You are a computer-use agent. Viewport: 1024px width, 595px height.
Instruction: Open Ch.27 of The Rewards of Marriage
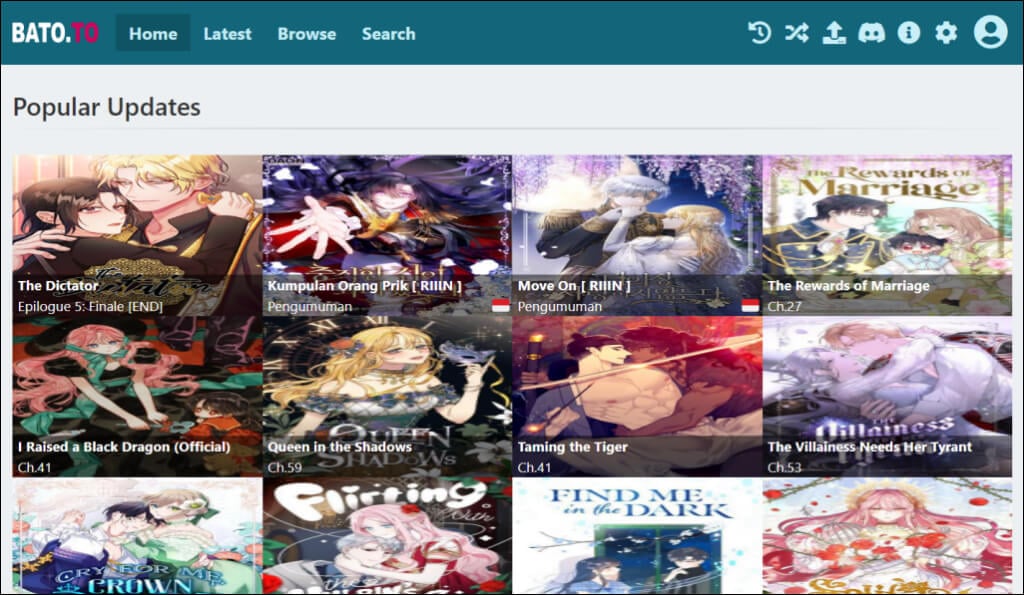tap(784, 306)
